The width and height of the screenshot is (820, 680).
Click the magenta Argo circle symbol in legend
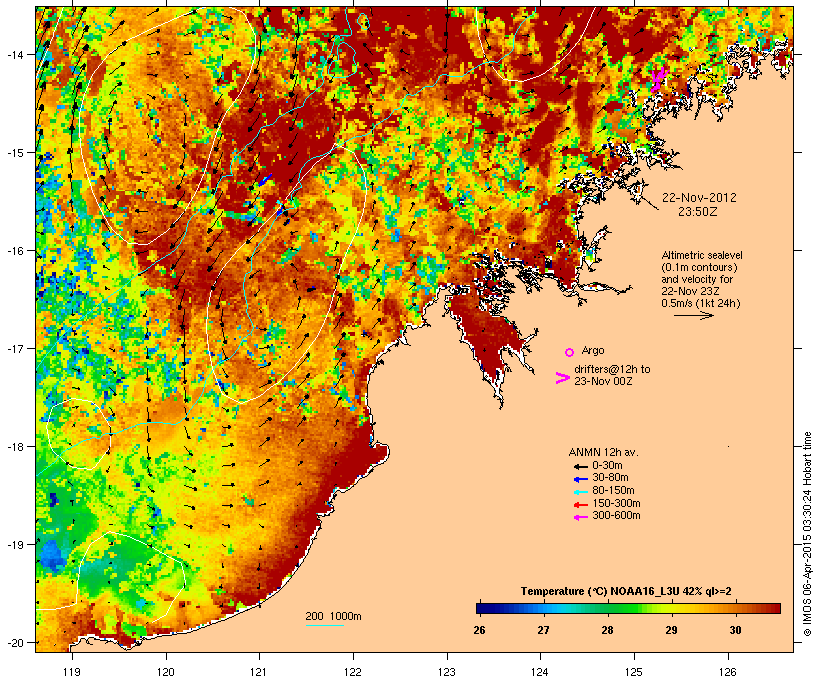(x=570, y=352)
